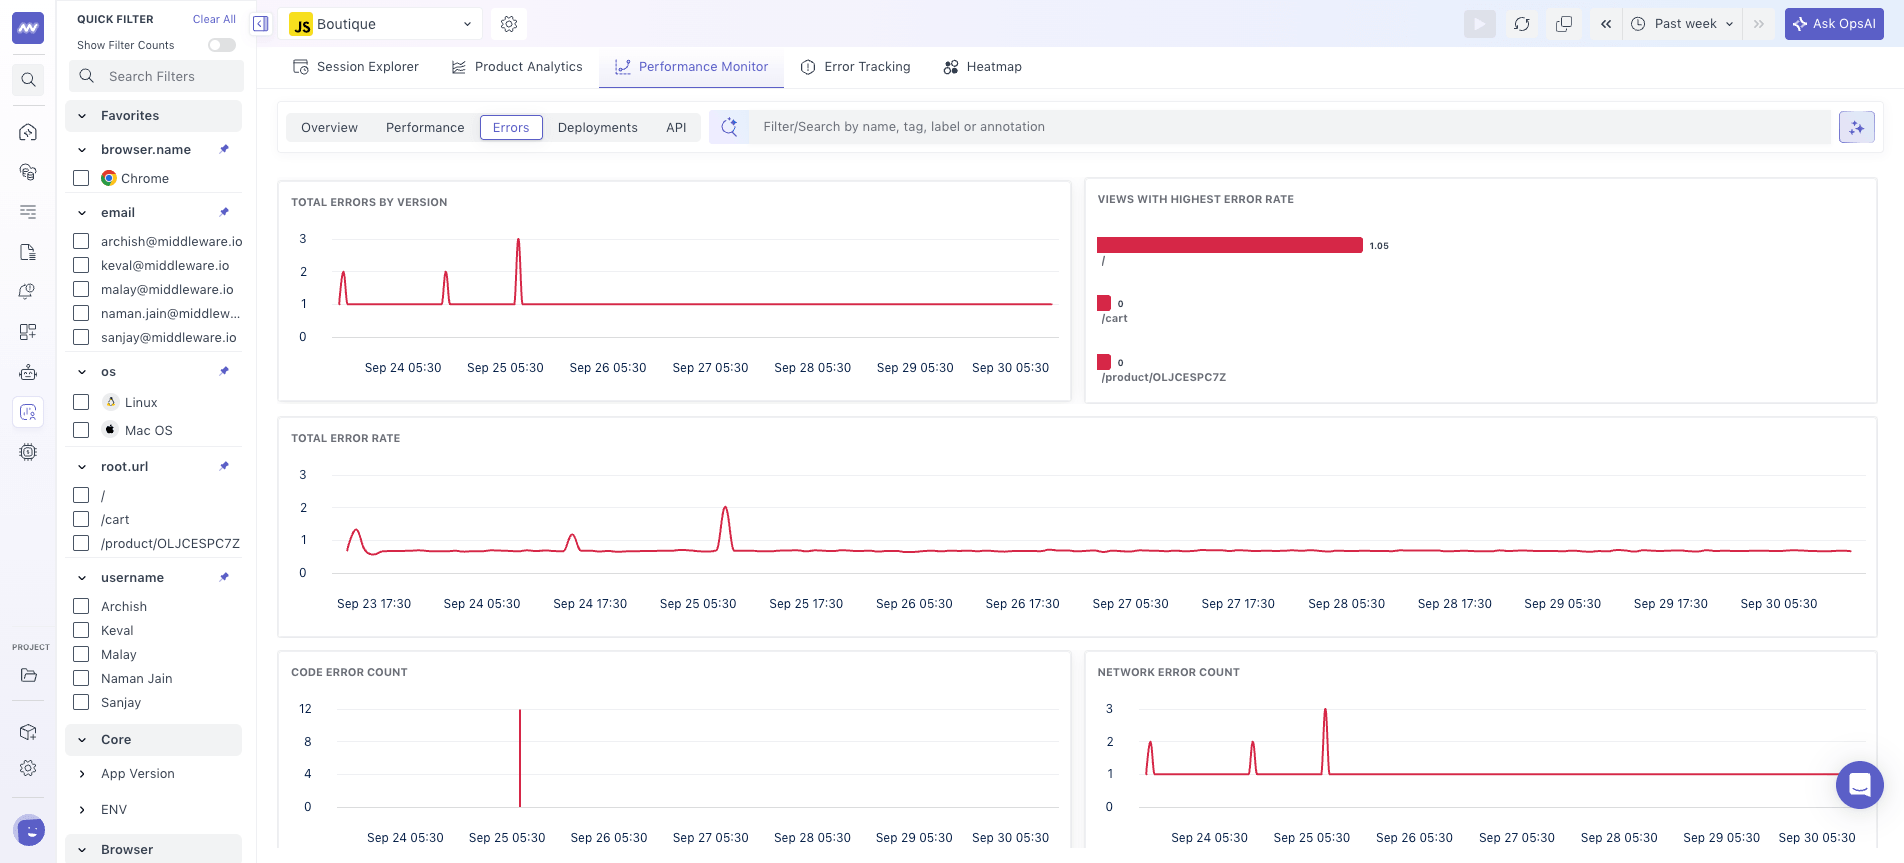Viewport: 1904px width, 863px height.
Task: Check the Sanjay username filter
Action: point(81,702)
